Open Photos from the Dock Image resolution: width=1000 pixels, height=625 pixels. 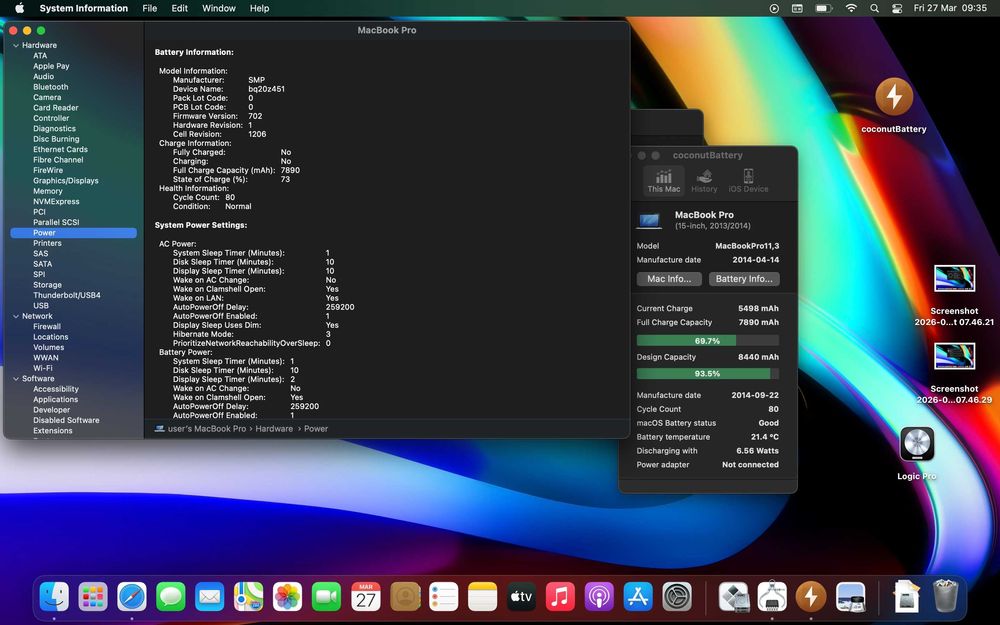click(x=288, y=597)
